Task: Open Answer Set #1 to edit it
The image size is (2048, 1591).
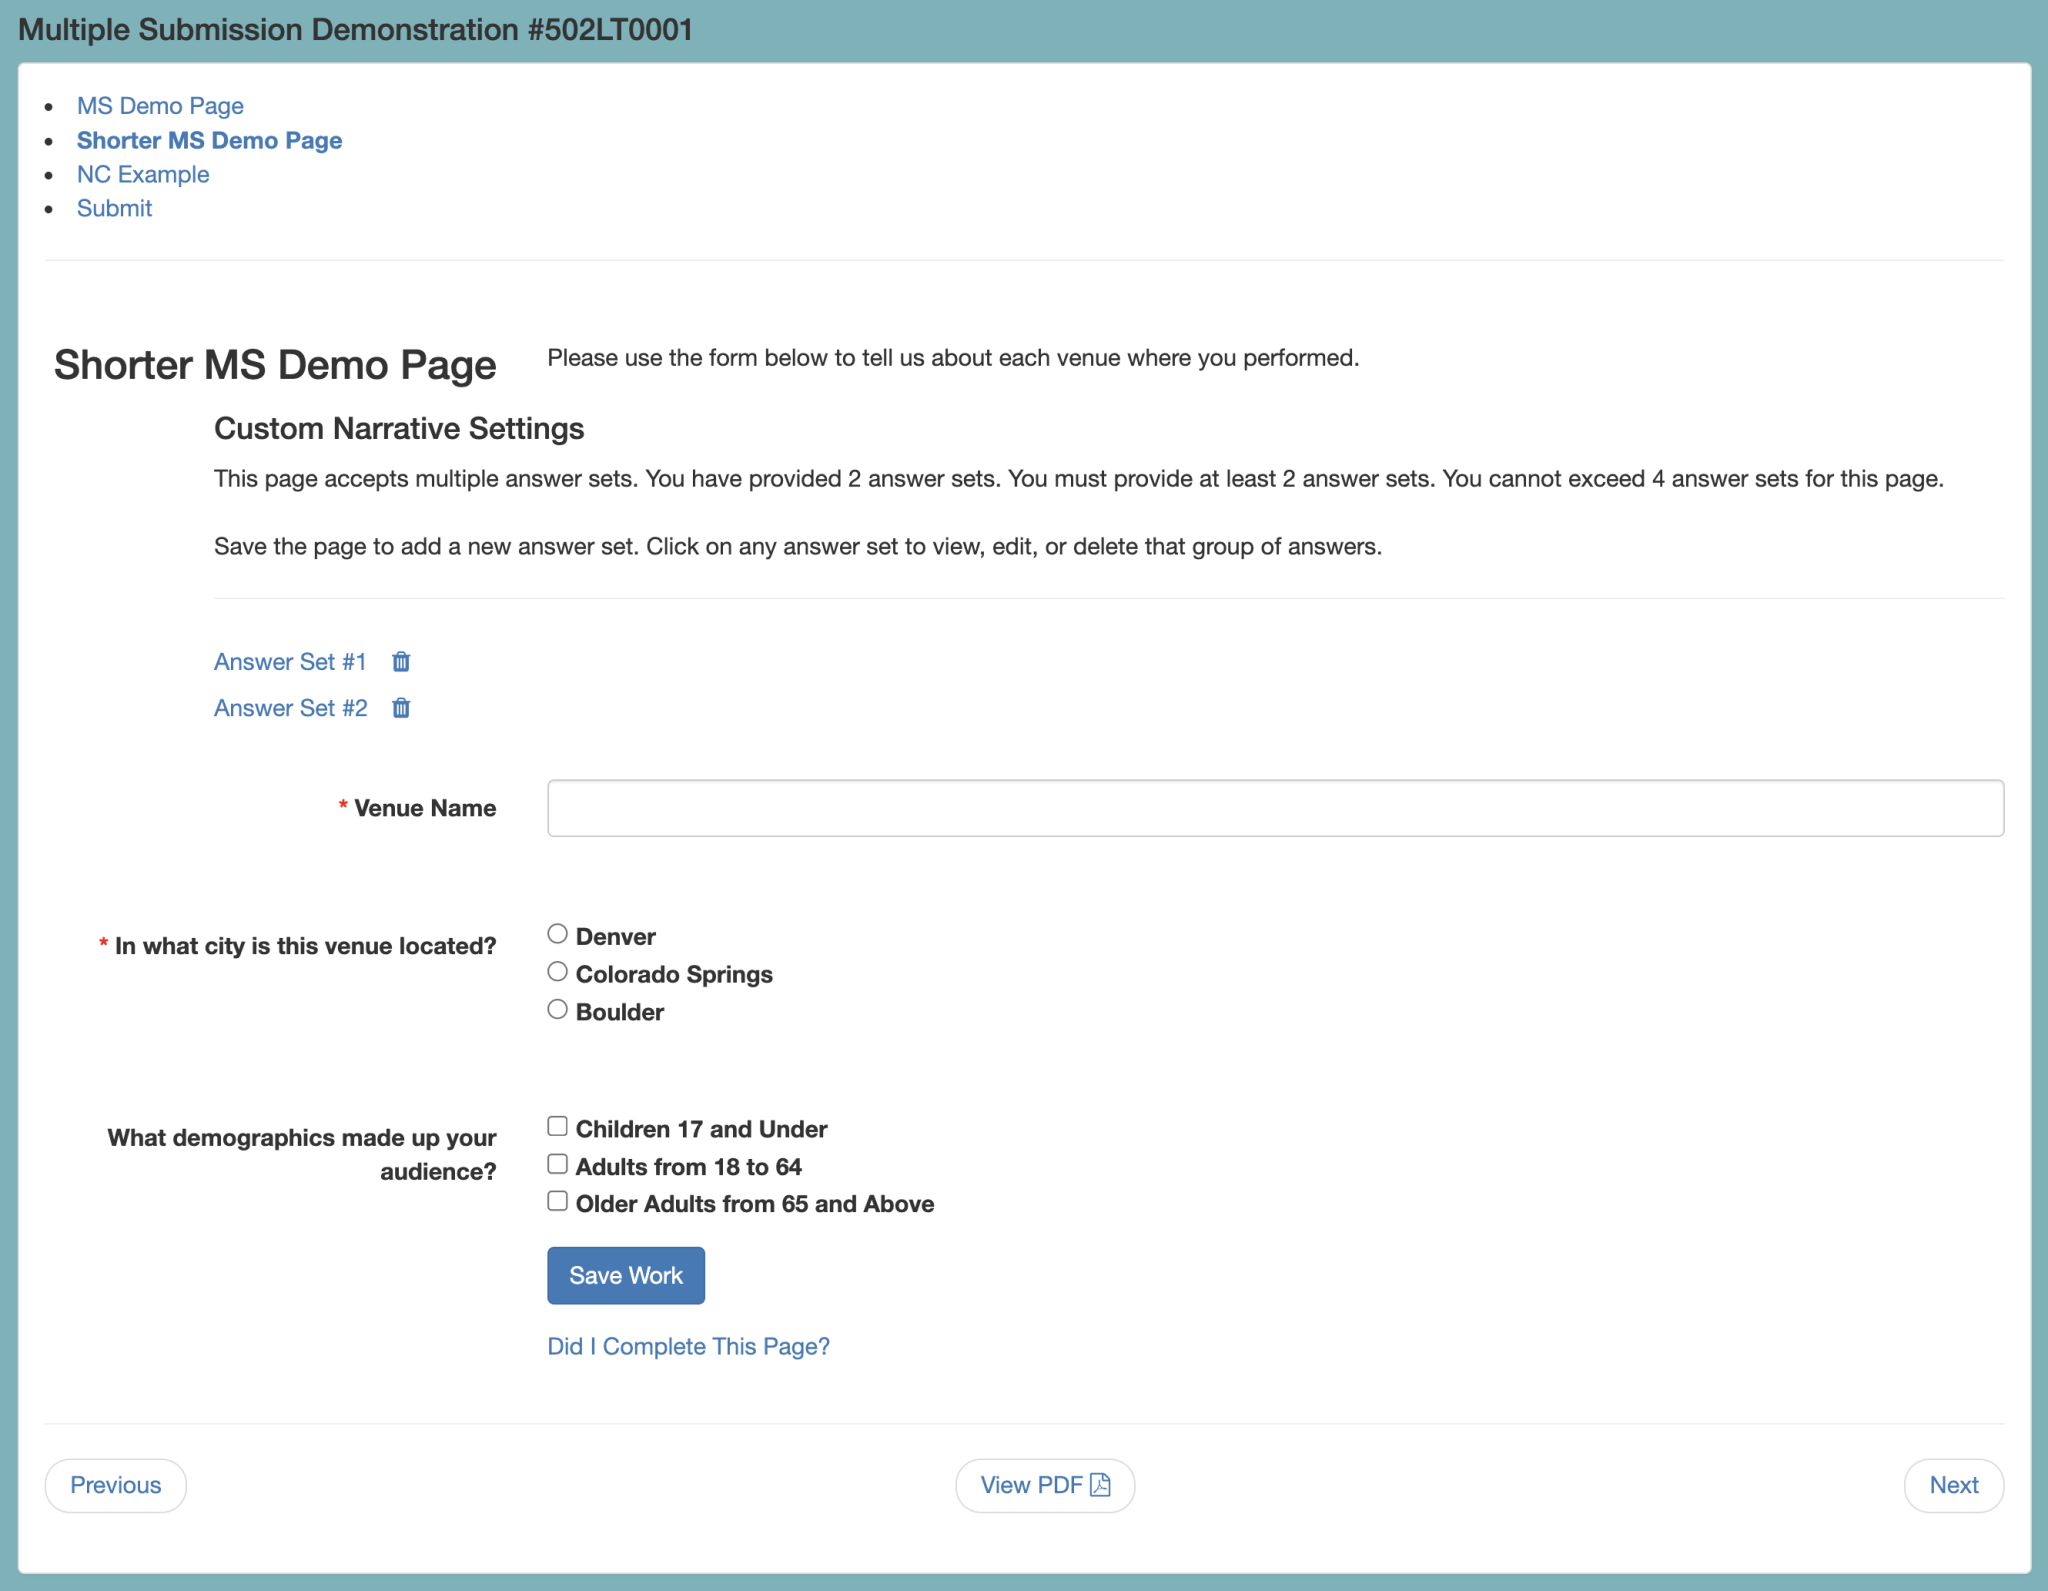Action: 290,661
